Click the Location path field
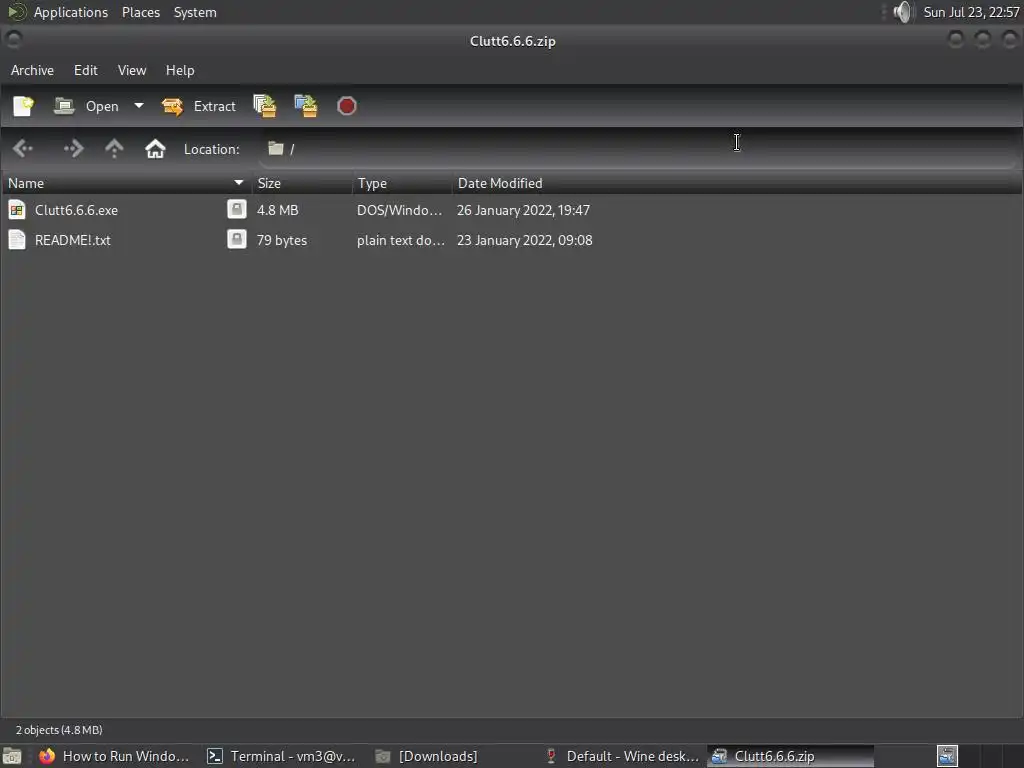The image size is (1024, 768). [x=637, y=149]
